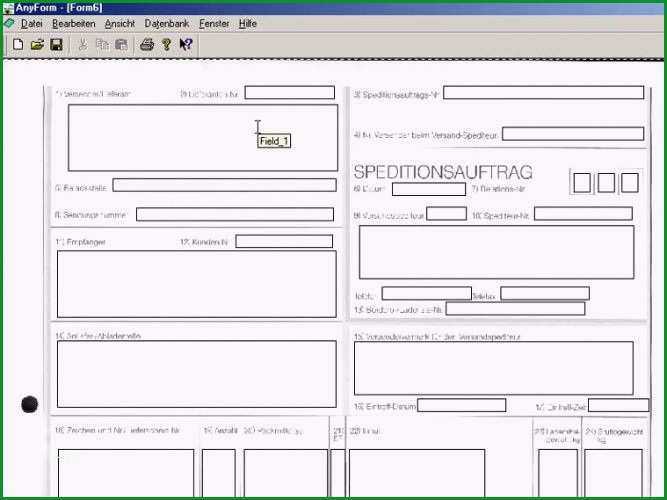Screen dimensions: 667x500
Task: Click the Verpackung column box at bottom
Action: click(x=286, y=472)
